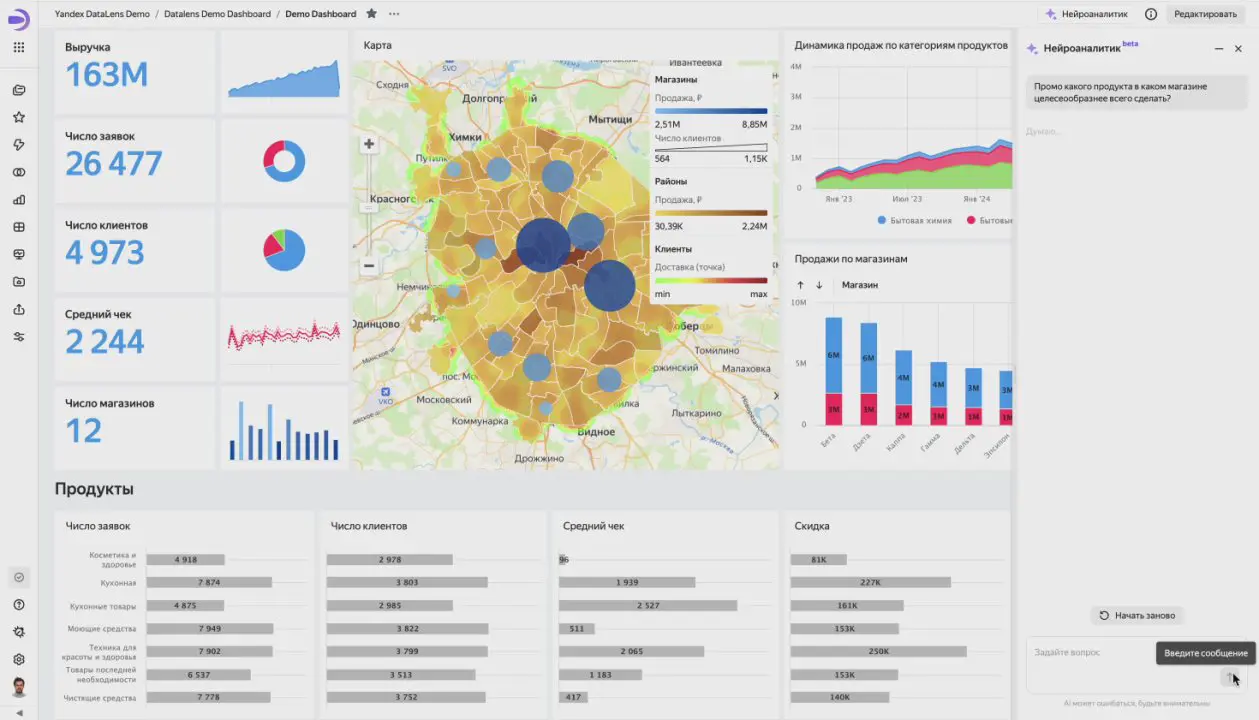Click the Редактировать button
The height and width of the screenshot is (720, 1259).
coord(1205,14)
